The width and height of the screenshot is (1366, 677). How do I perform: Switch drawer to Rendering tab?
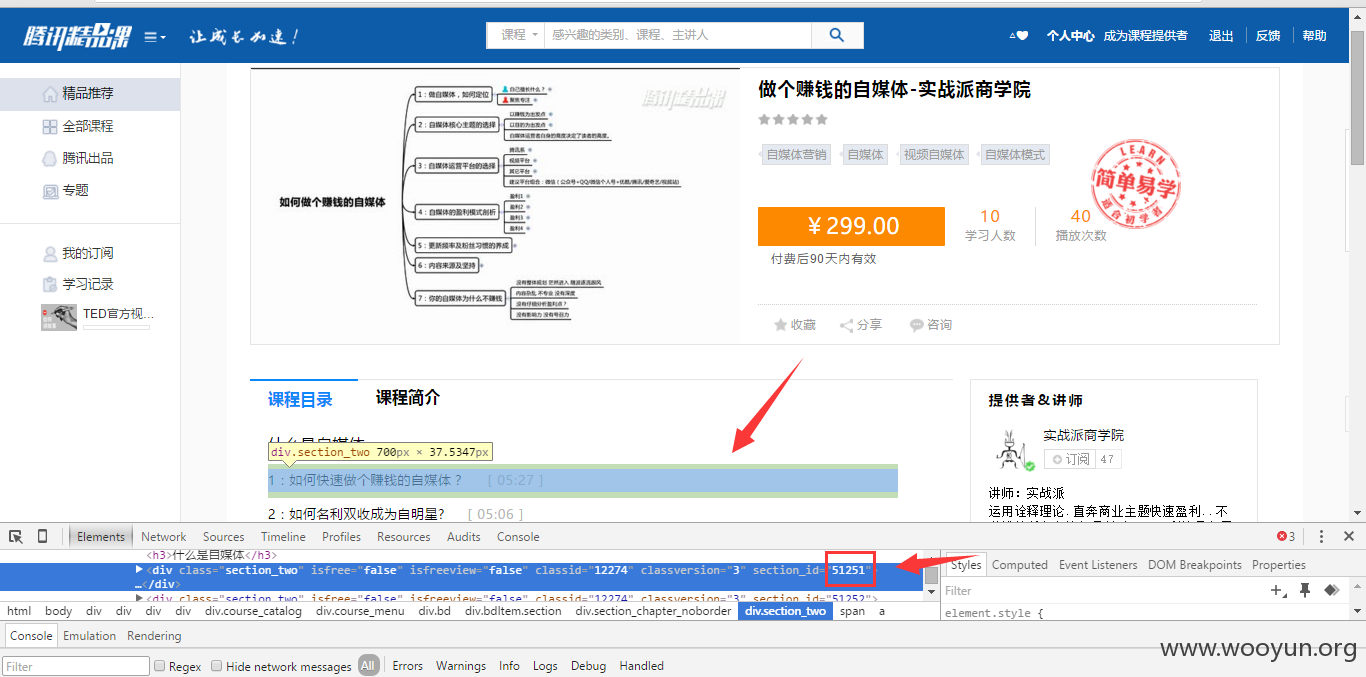pos(154,636)
